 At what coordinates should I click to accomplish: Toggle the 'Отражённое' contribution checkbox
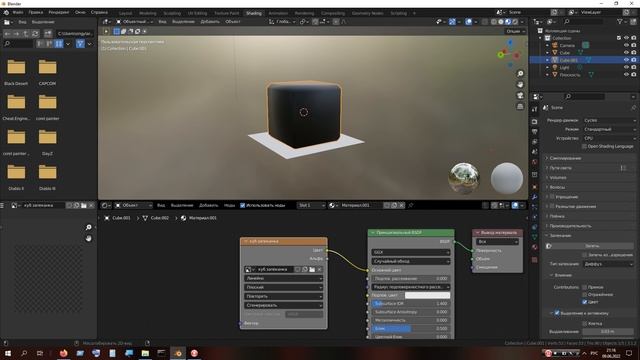point(584,294)
